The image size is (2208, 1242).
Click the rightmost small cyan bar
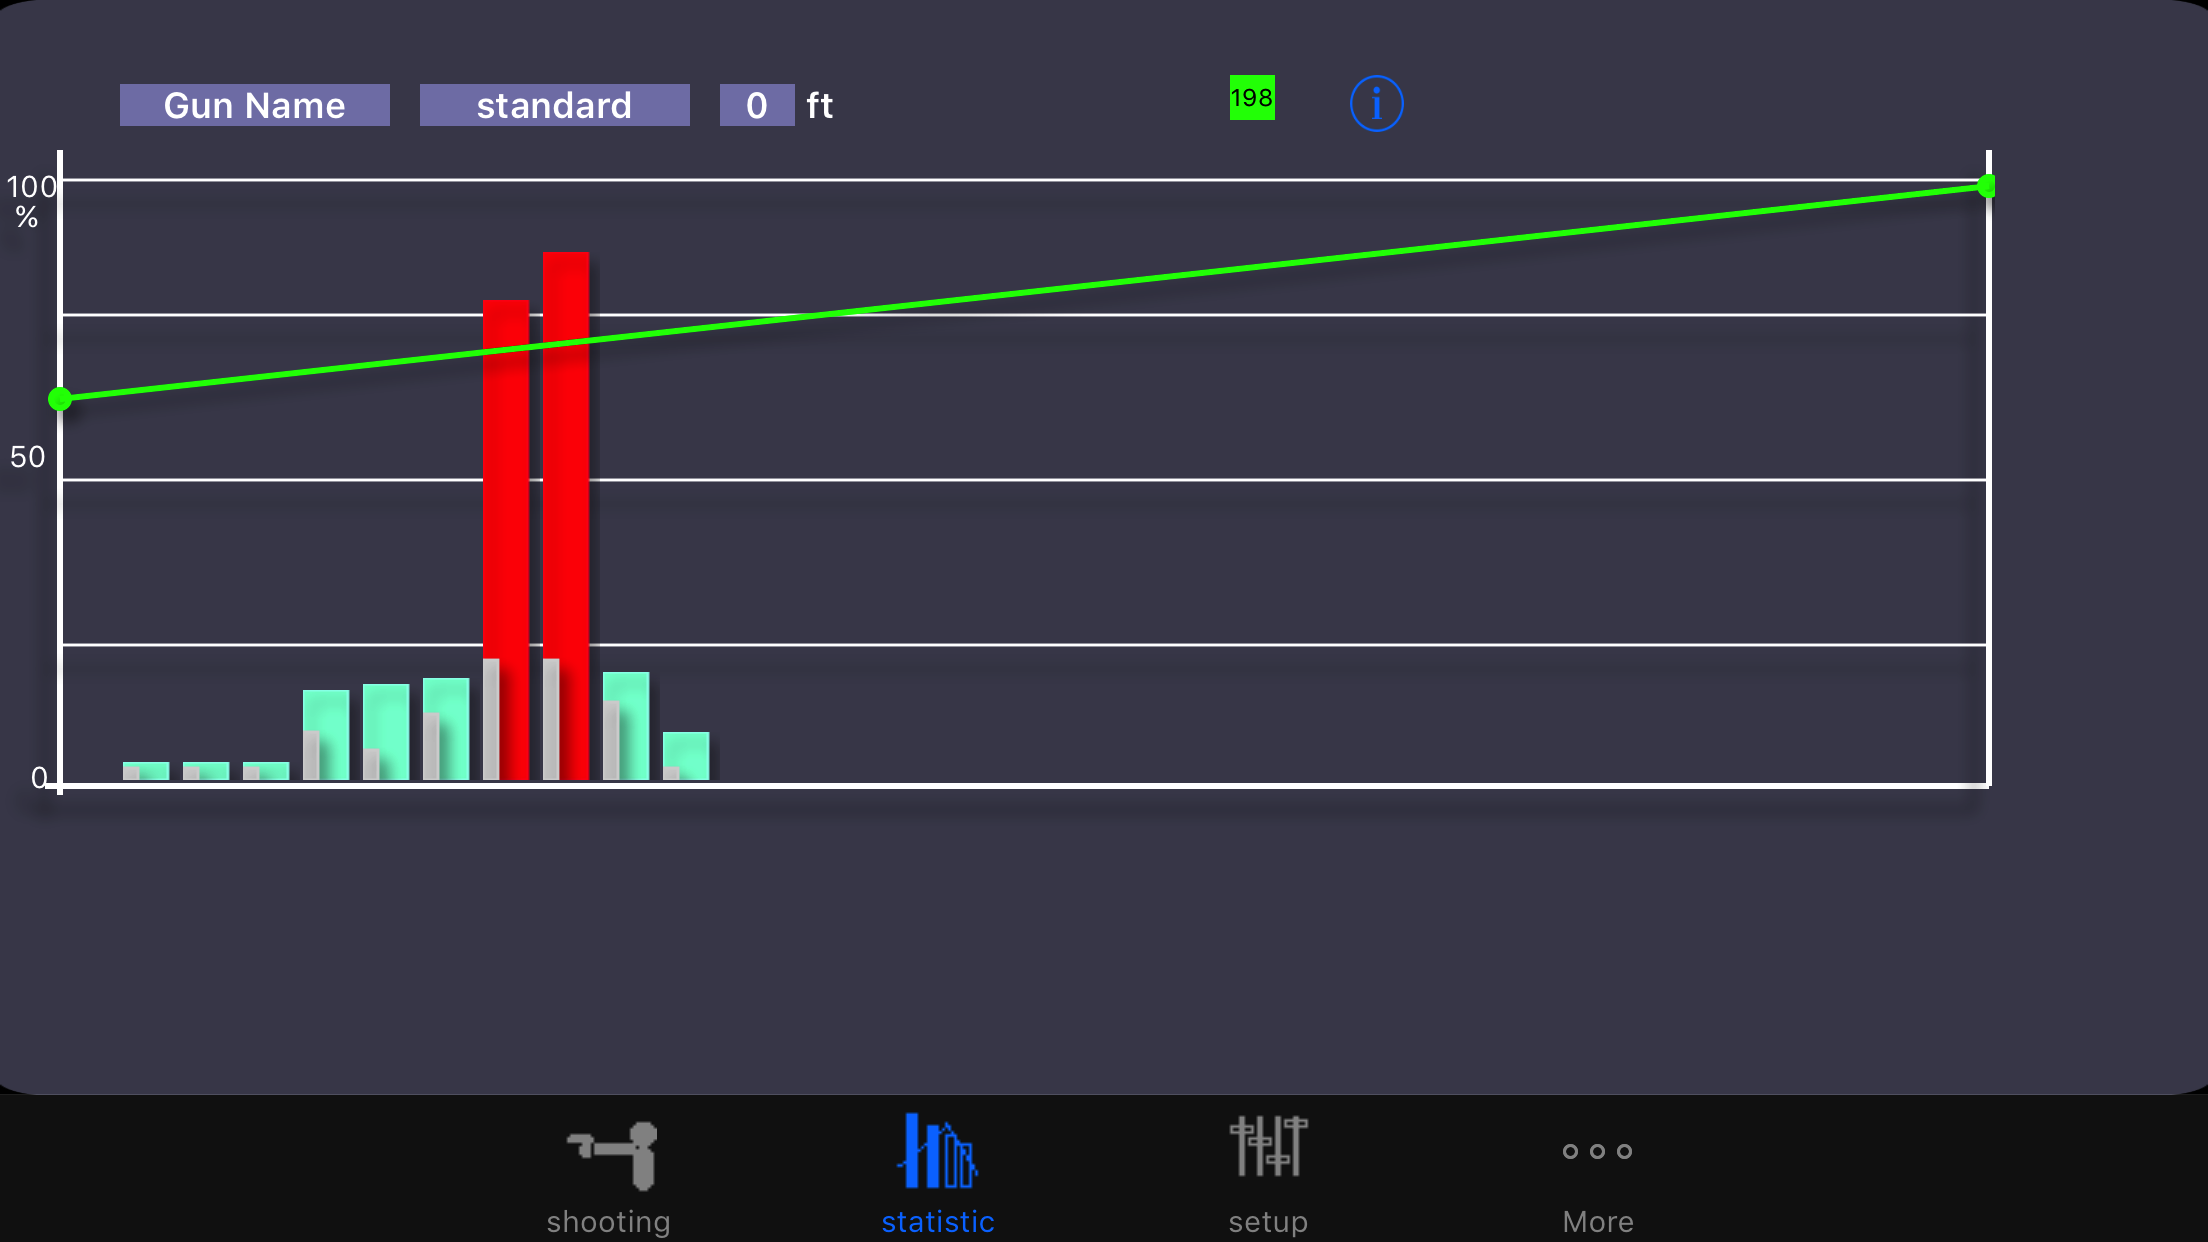click(x=687, y=756)
